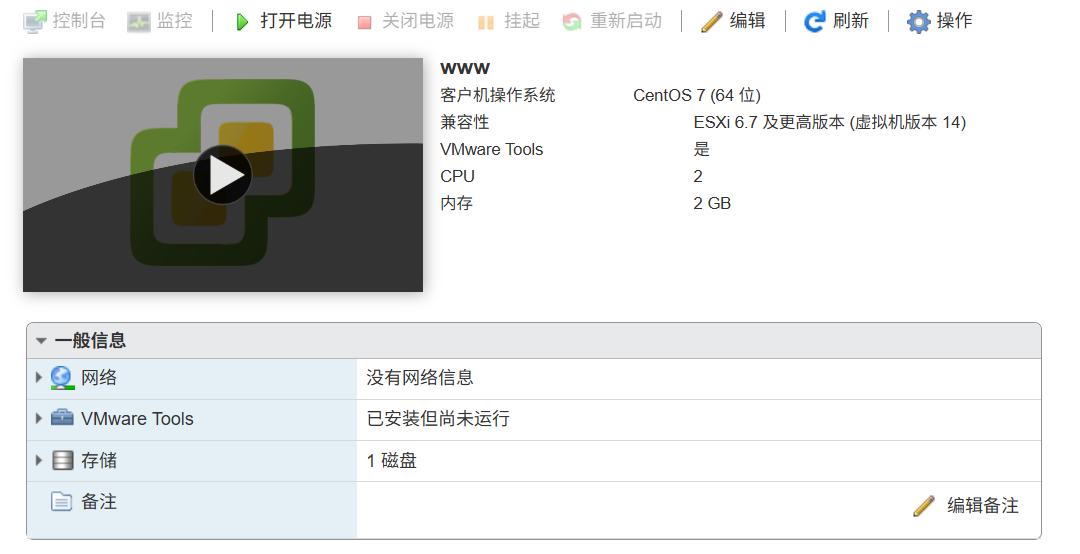Expand the 网络 row arrow

tap(39, 377)
